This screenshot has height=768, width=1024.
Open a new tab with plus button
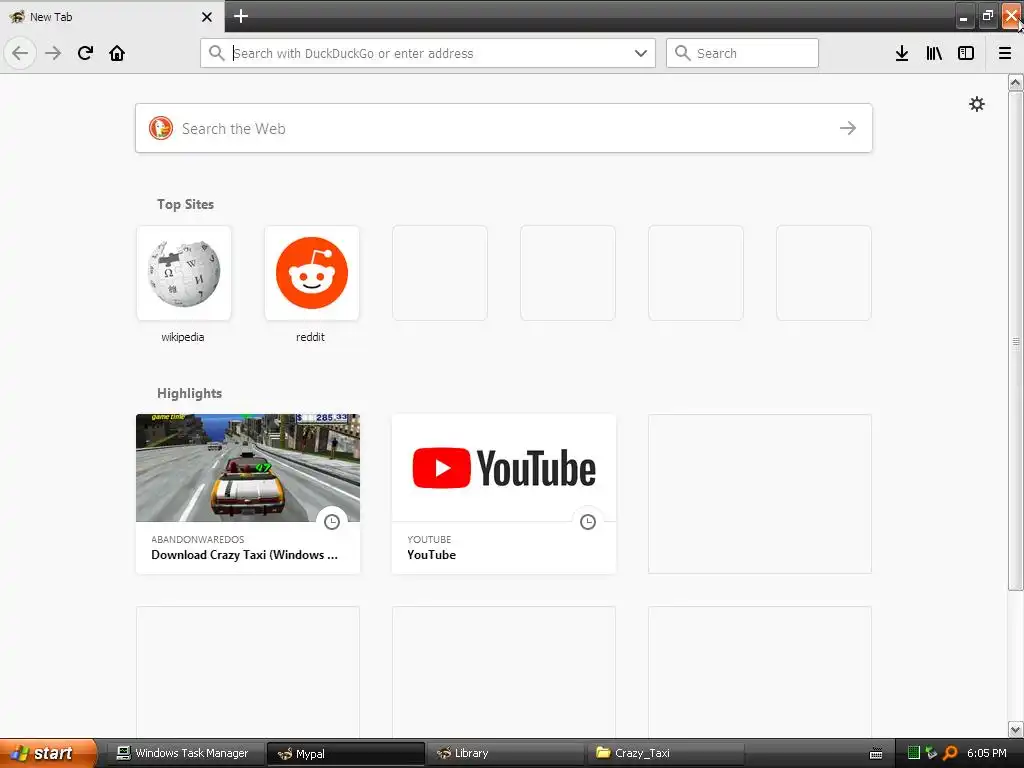click(241, 16)
